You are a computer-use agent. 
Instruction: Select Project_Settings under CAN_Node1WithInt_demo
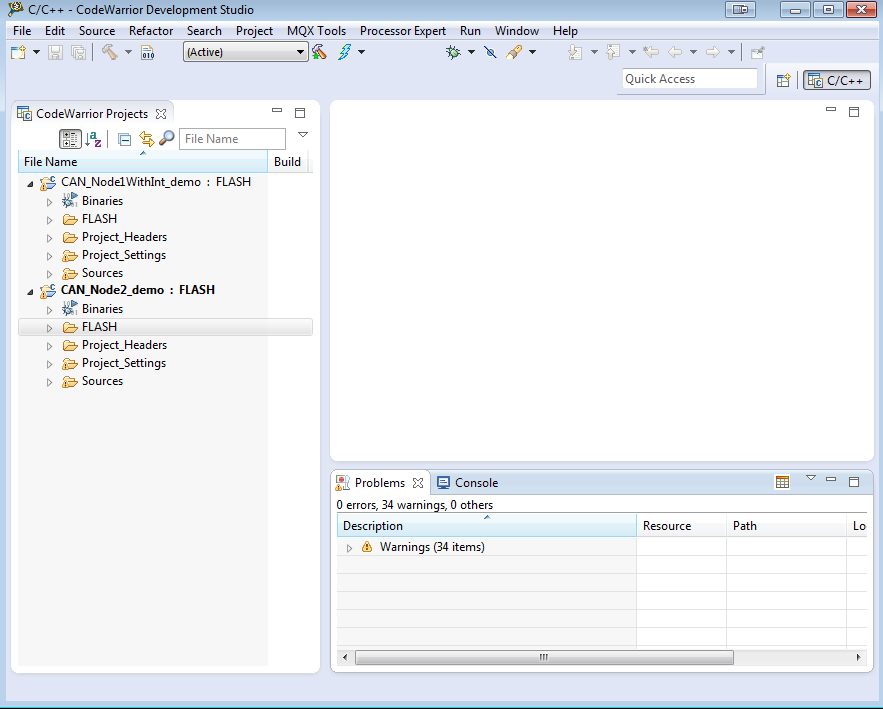[x=124, y=255]
